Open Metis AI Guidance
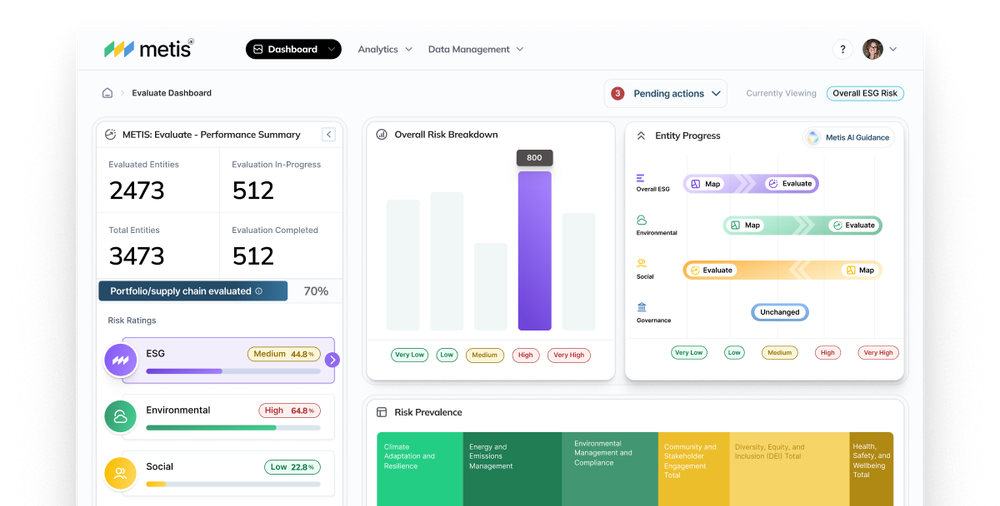This screenshot has height=506, width=1000. (848, 137)
